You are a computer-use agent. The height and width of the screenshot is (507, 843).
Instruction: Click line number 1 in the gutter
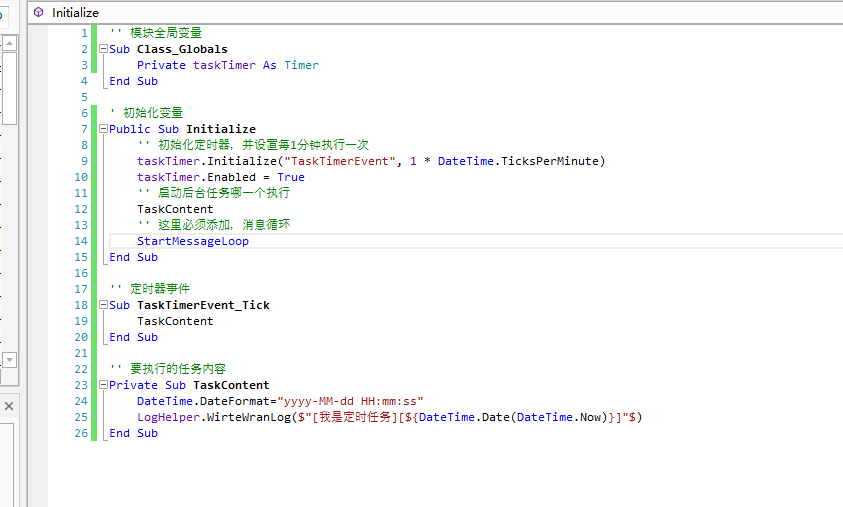point(84,33)
